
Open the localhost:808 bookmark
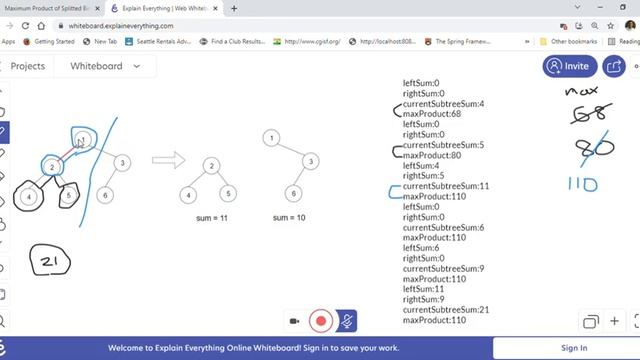(383, 42)
